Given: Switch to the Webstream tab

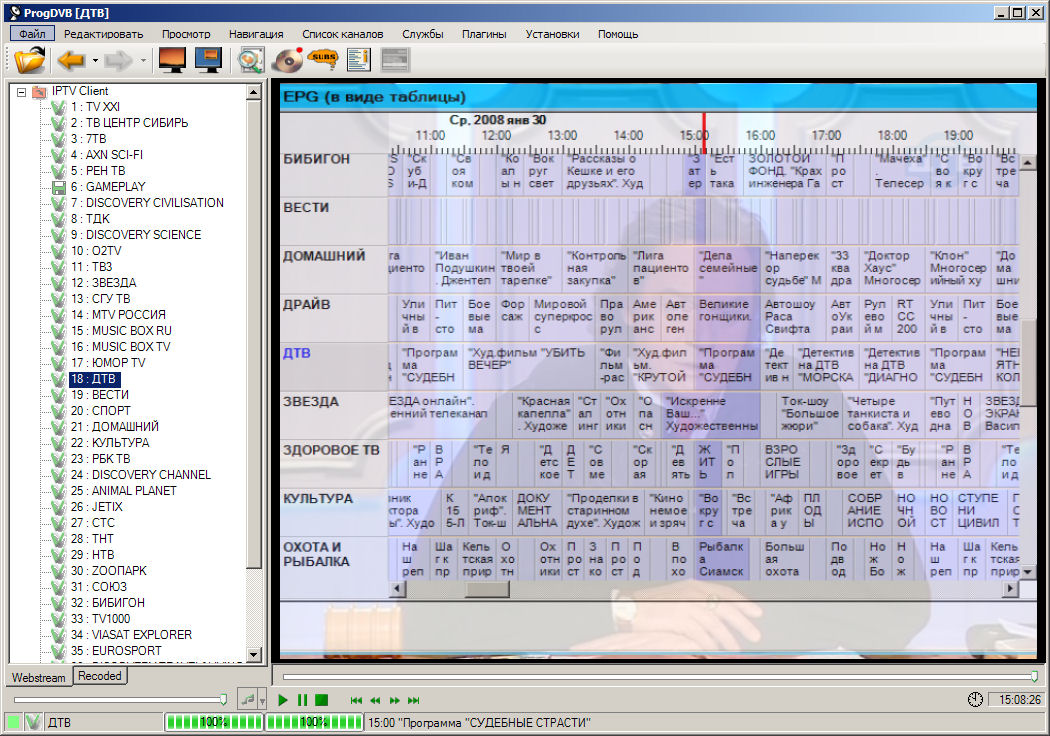Looking at the screenshot, I should [x=39, y=678].
